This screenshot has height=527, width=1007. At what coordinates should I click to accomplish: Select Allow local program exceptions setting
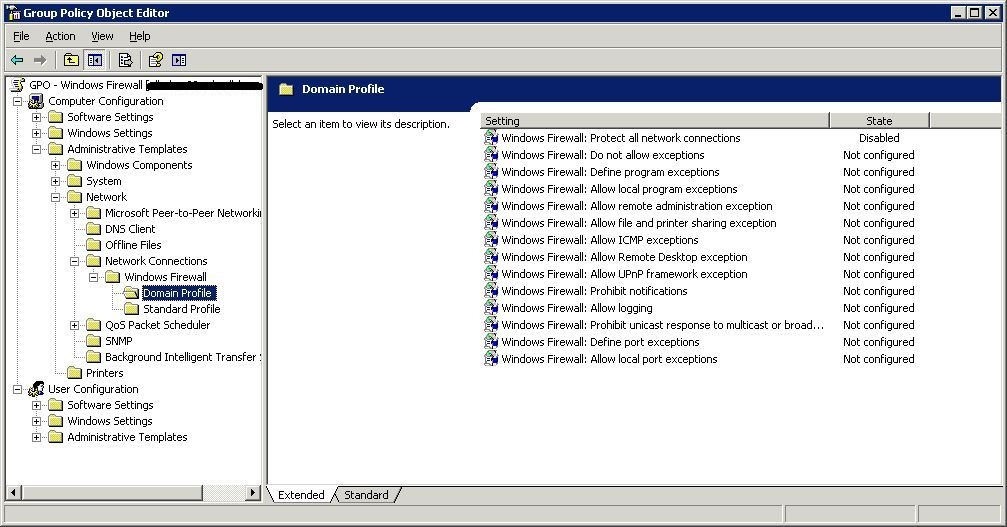pos(619,189)
